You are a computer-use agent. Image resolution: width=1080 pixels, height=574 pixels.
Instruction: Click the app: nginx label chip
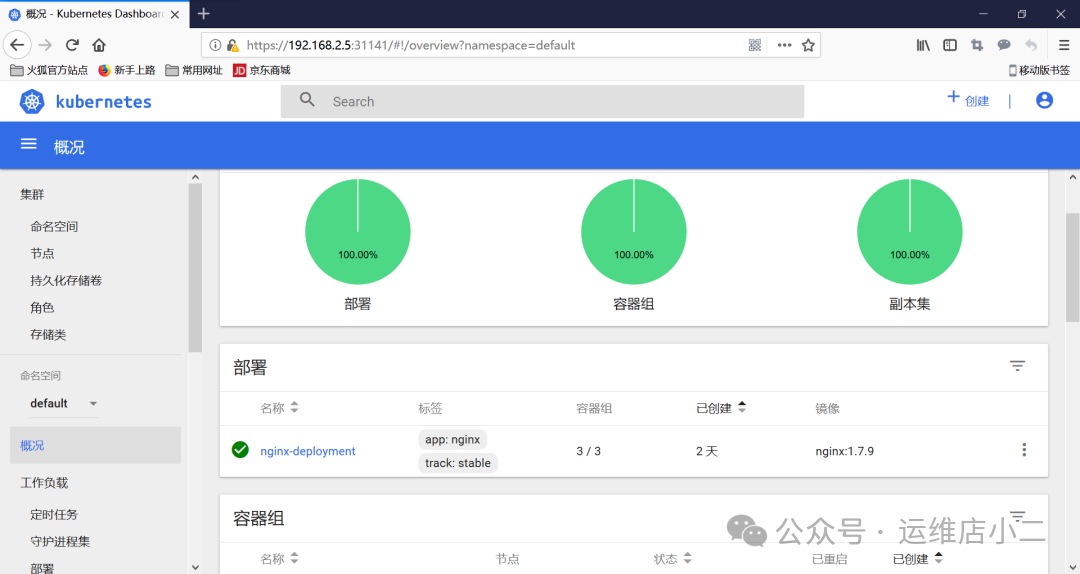[x=453, y=439]
